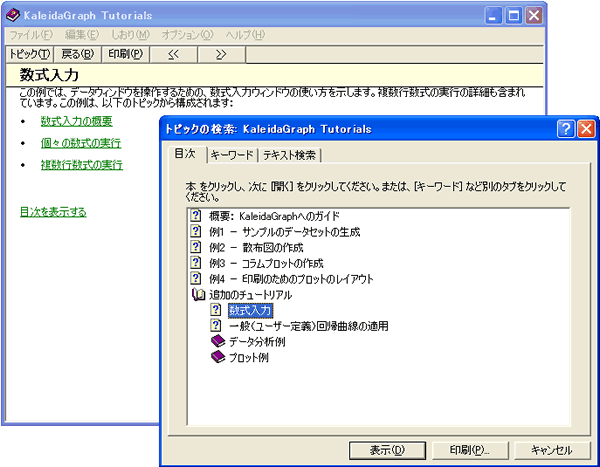Close the KaleidaGraph Tutorials window

pos(534,16)
